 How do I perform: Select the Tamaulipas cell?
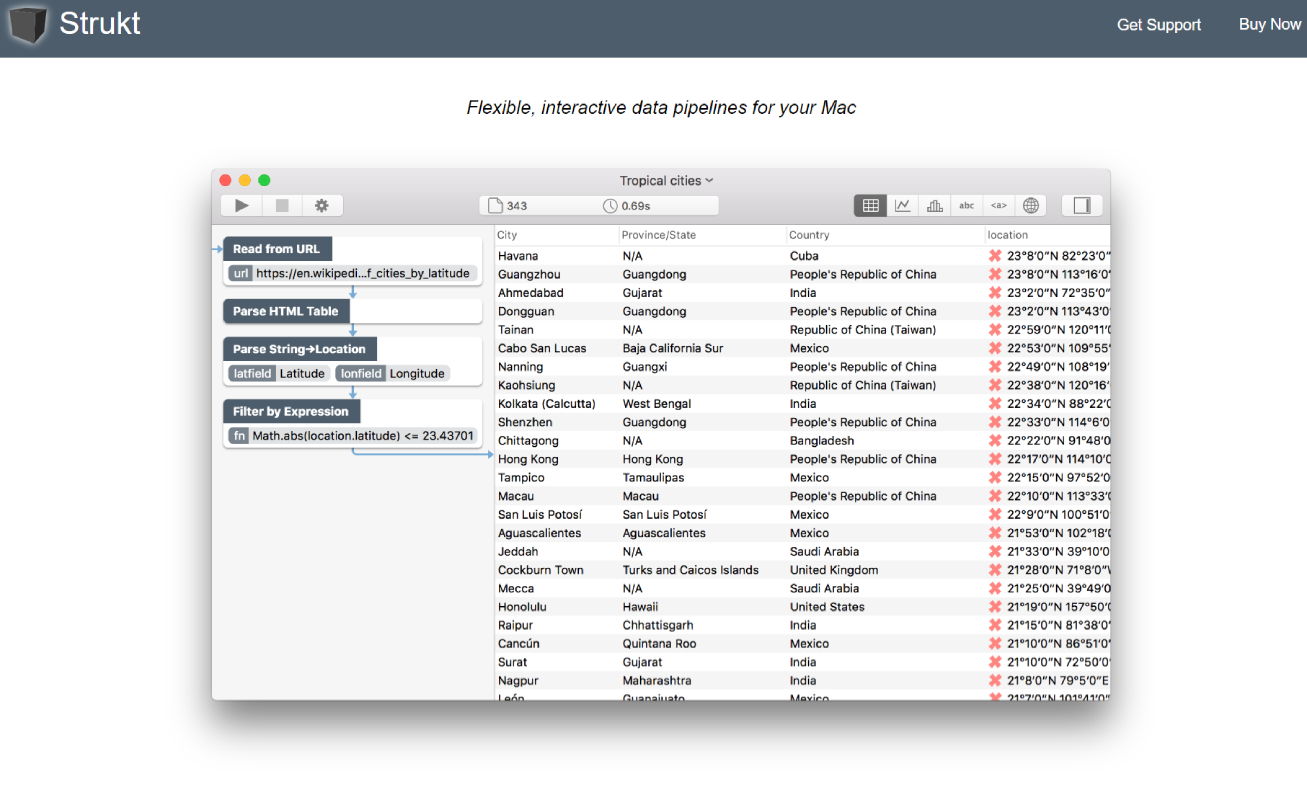pyautogui.click(x=653, y=478)
